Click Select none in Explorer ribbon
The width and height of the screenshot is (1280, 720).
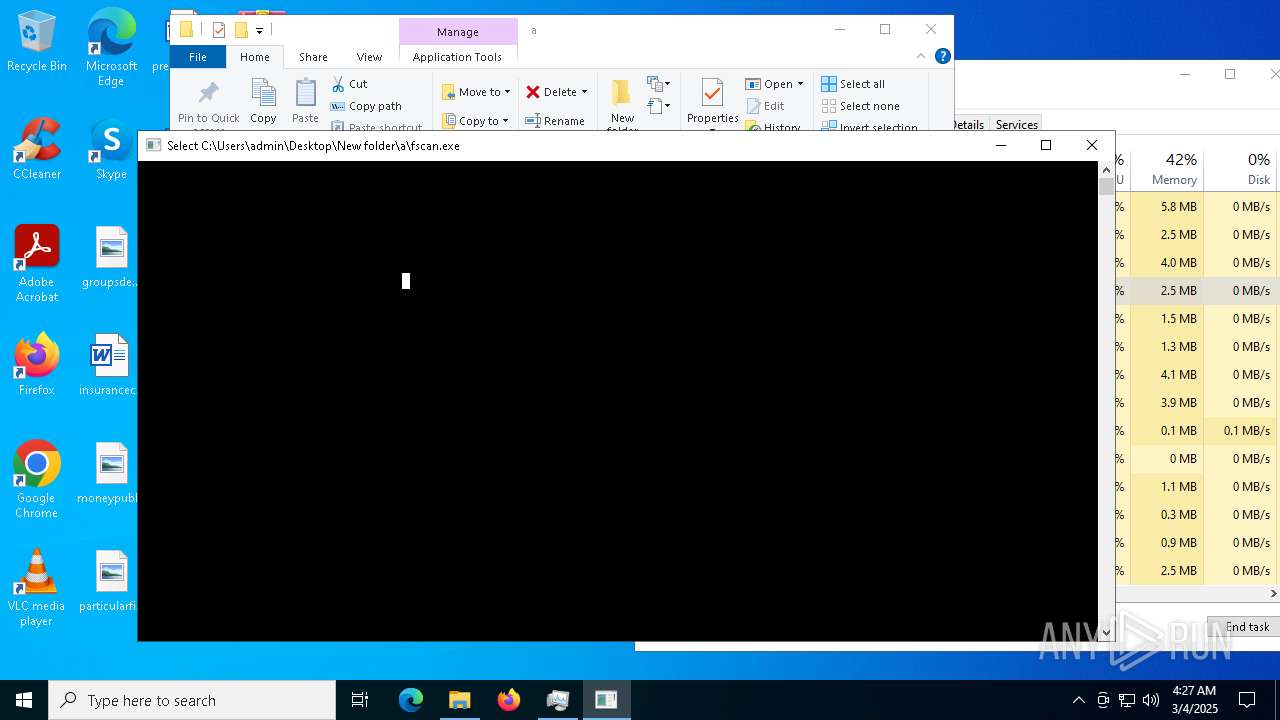pyautogui.click(x=861, y=106)
